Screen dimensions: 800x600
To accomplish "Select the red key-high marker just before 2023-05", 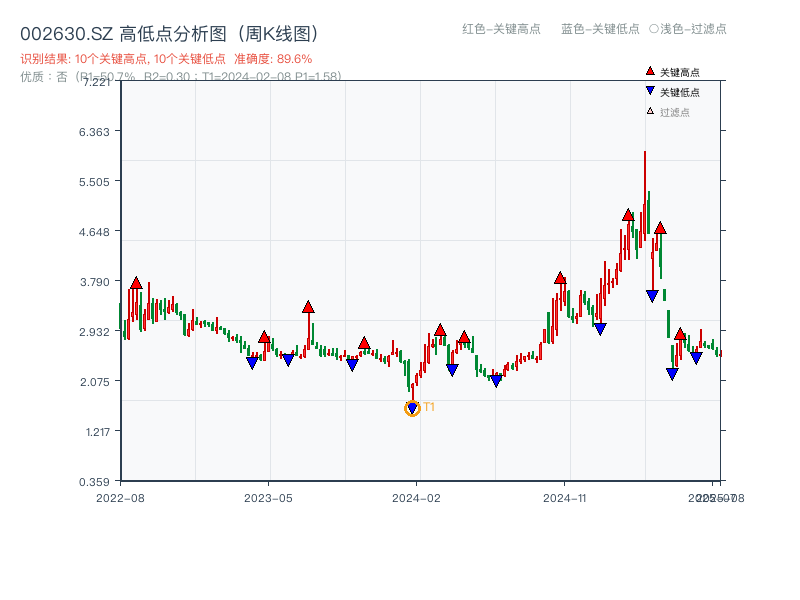I will tap(264, 337).
